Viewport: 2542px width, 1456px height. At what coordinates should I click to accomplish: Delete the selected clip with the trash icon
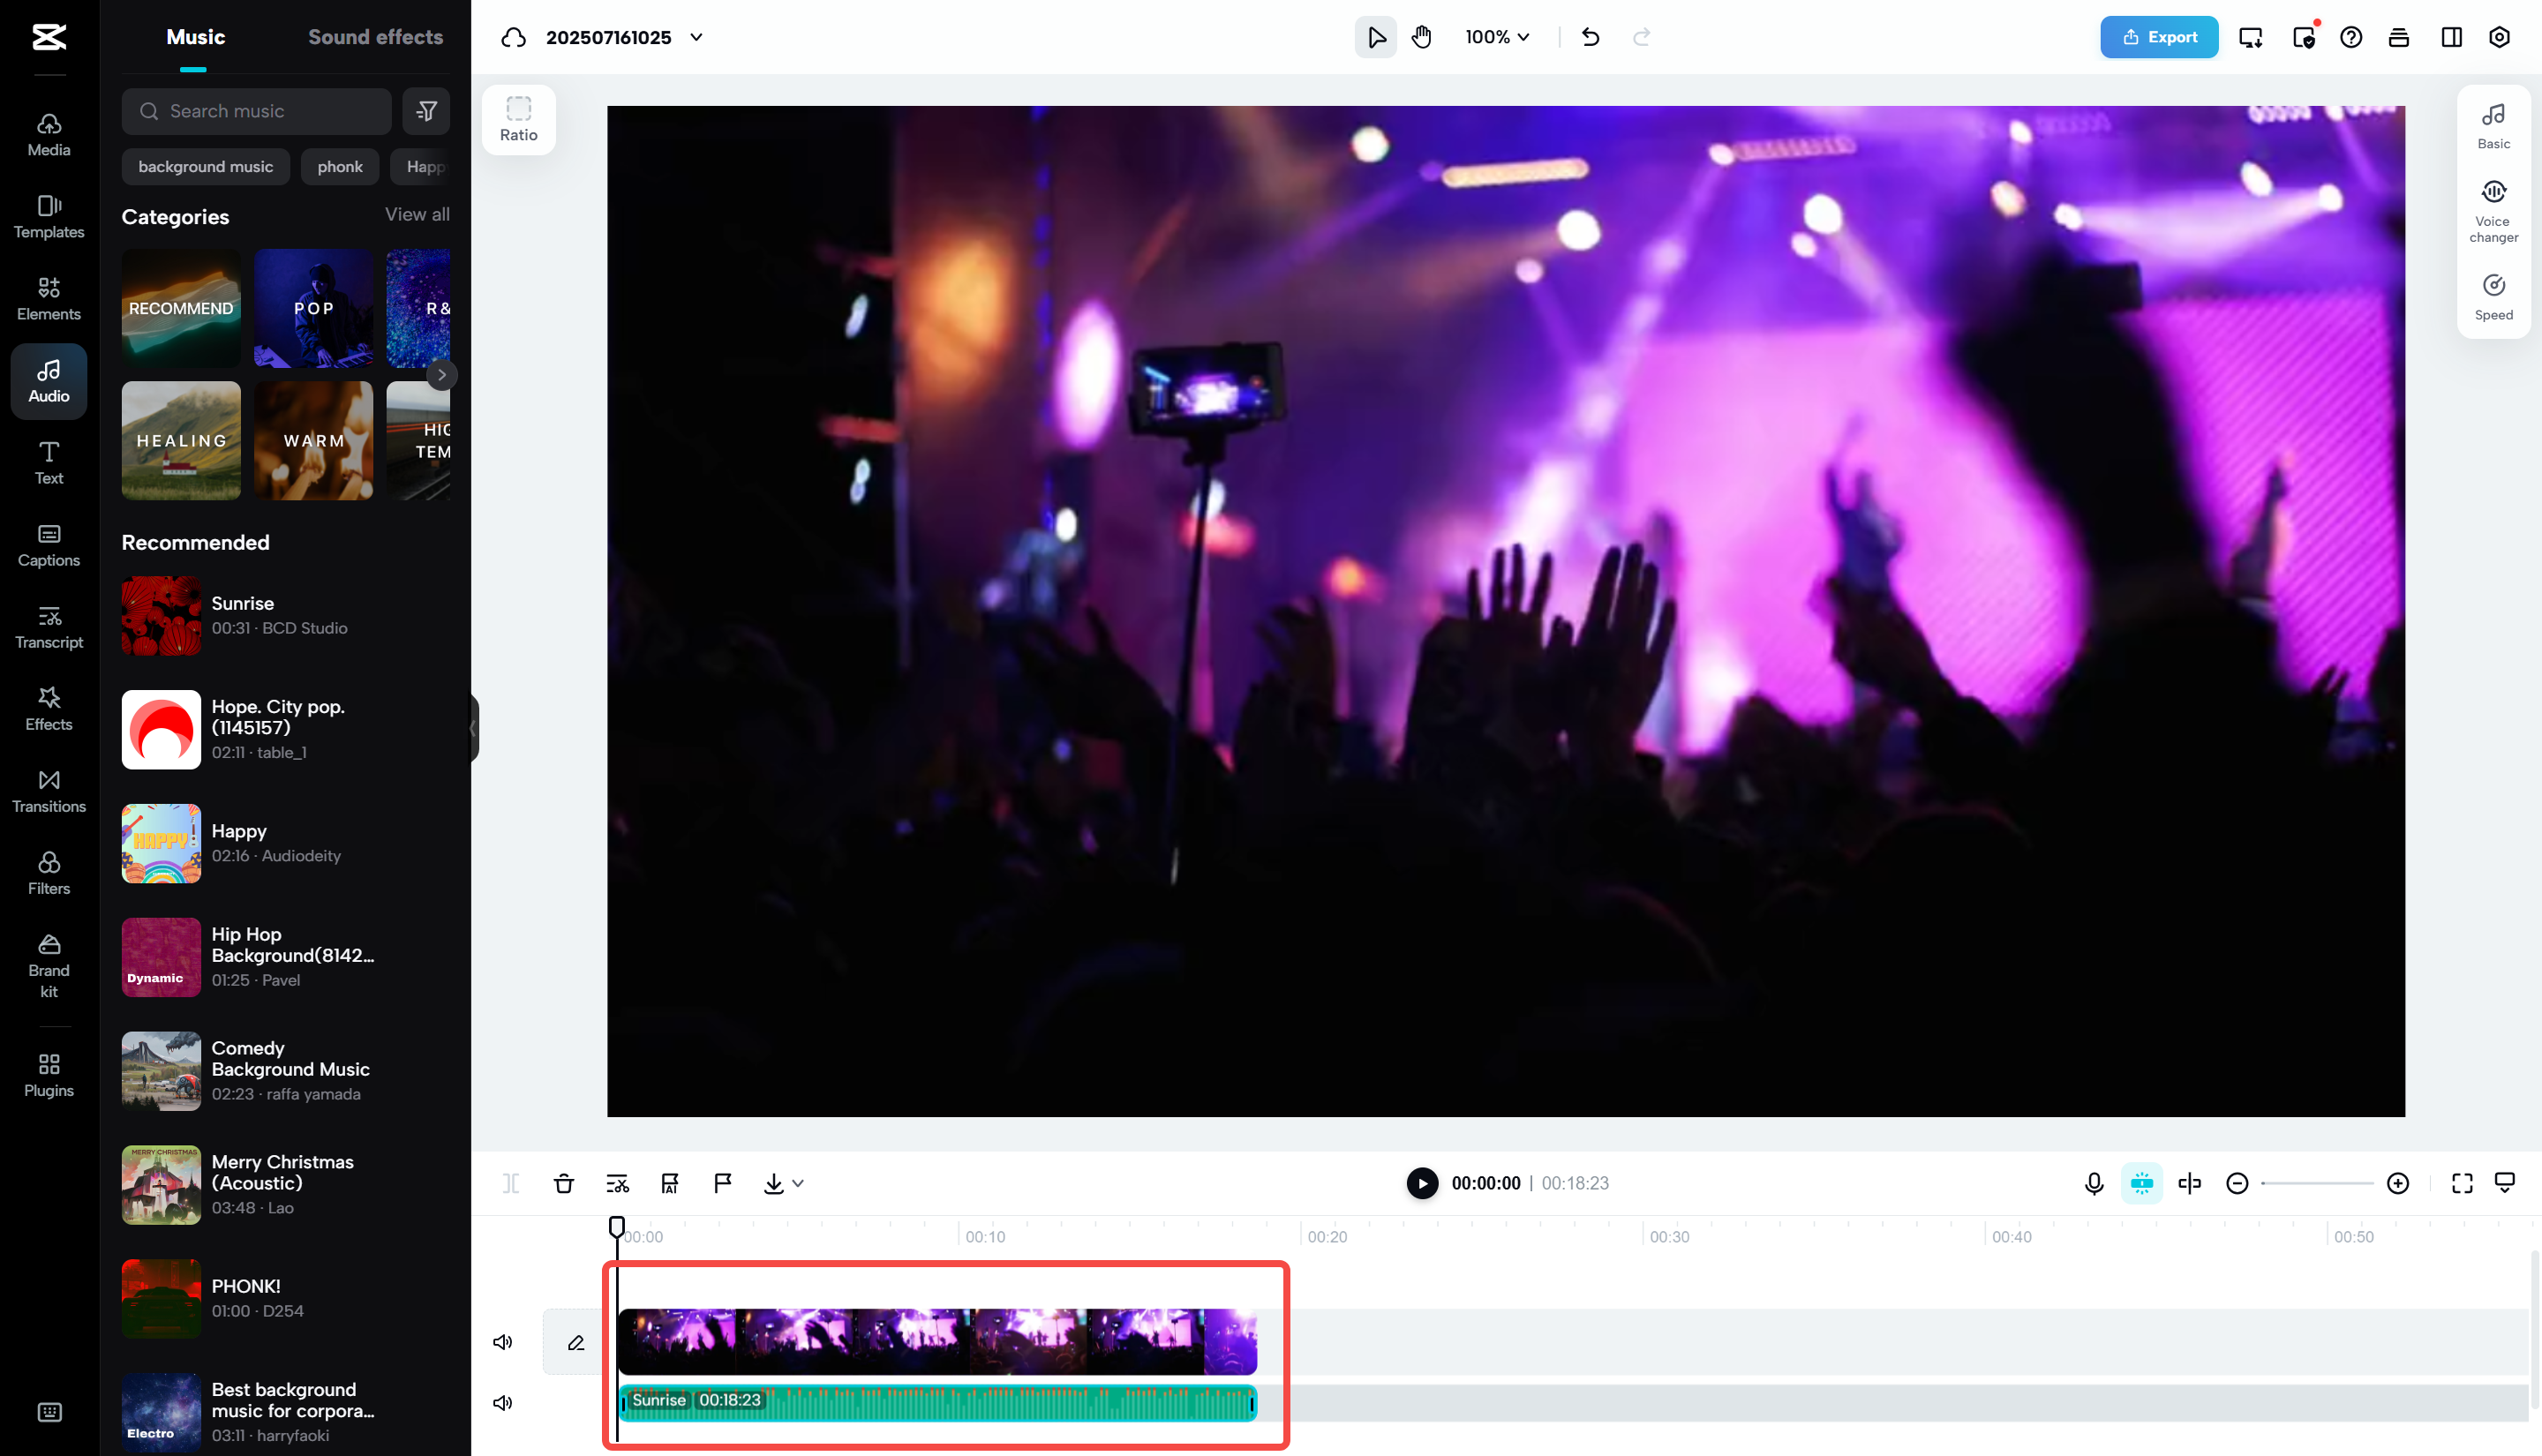coord(564,1183)
